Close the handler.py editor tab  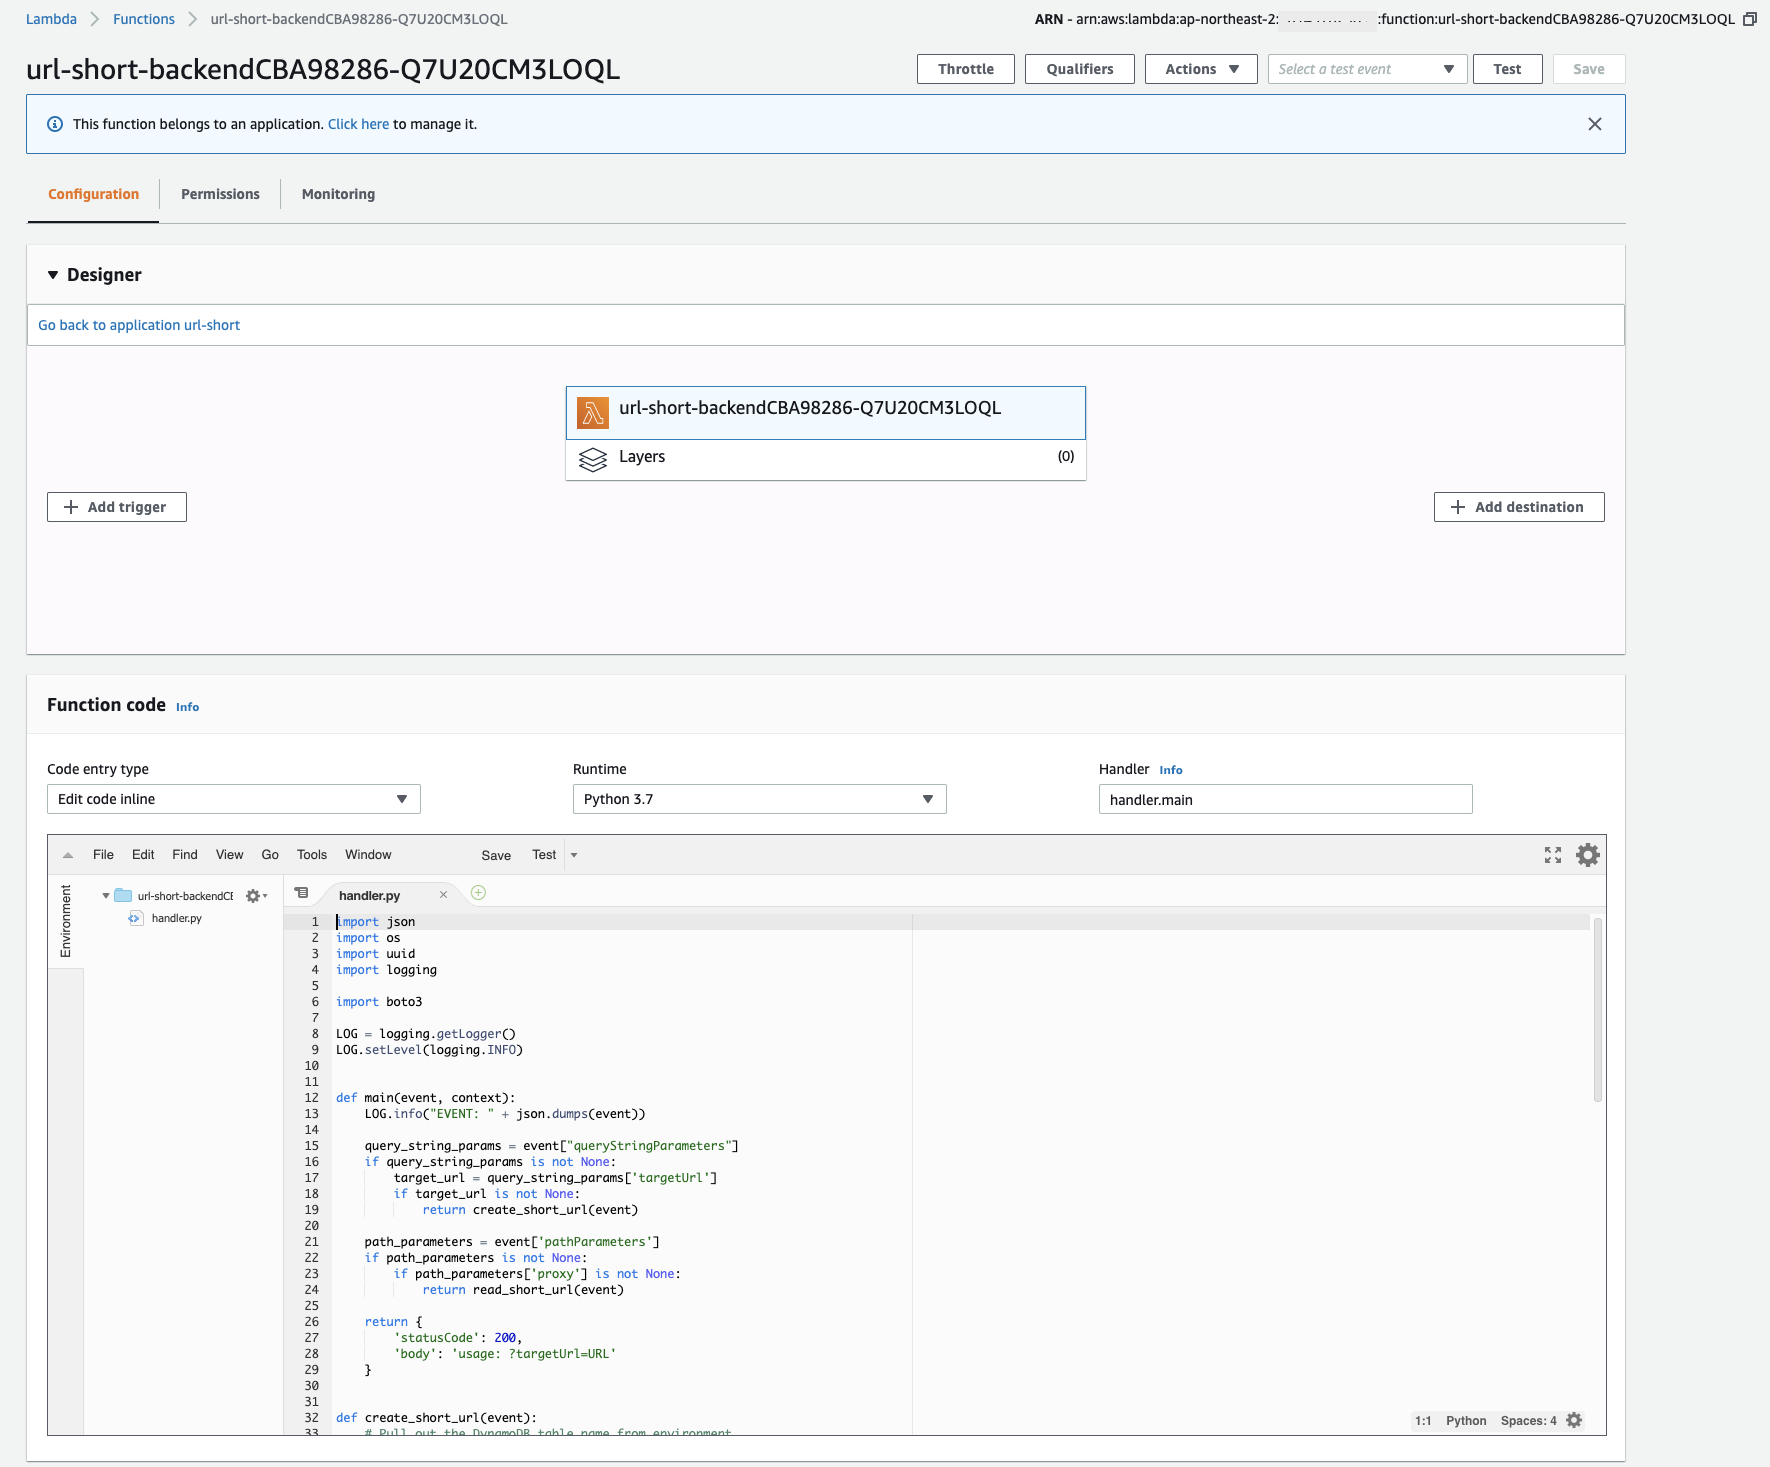click(x=443, y=895)
